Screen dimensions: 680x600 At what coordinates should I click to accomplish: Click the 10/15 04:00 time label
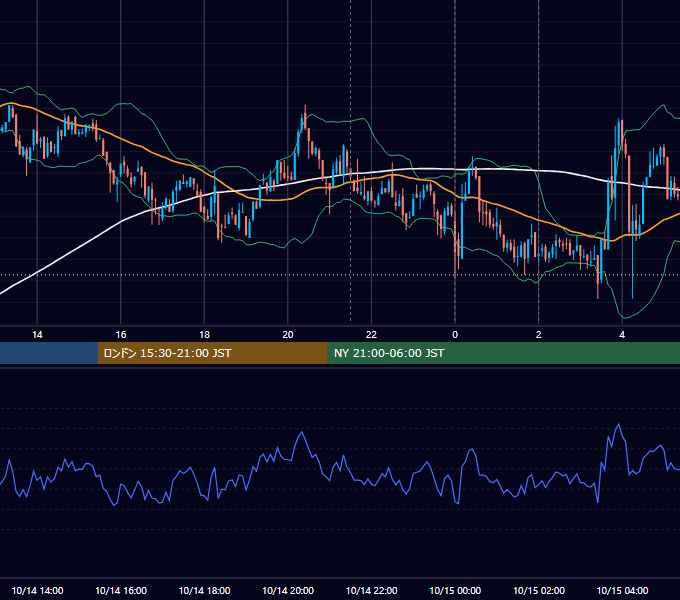[622, 590]
